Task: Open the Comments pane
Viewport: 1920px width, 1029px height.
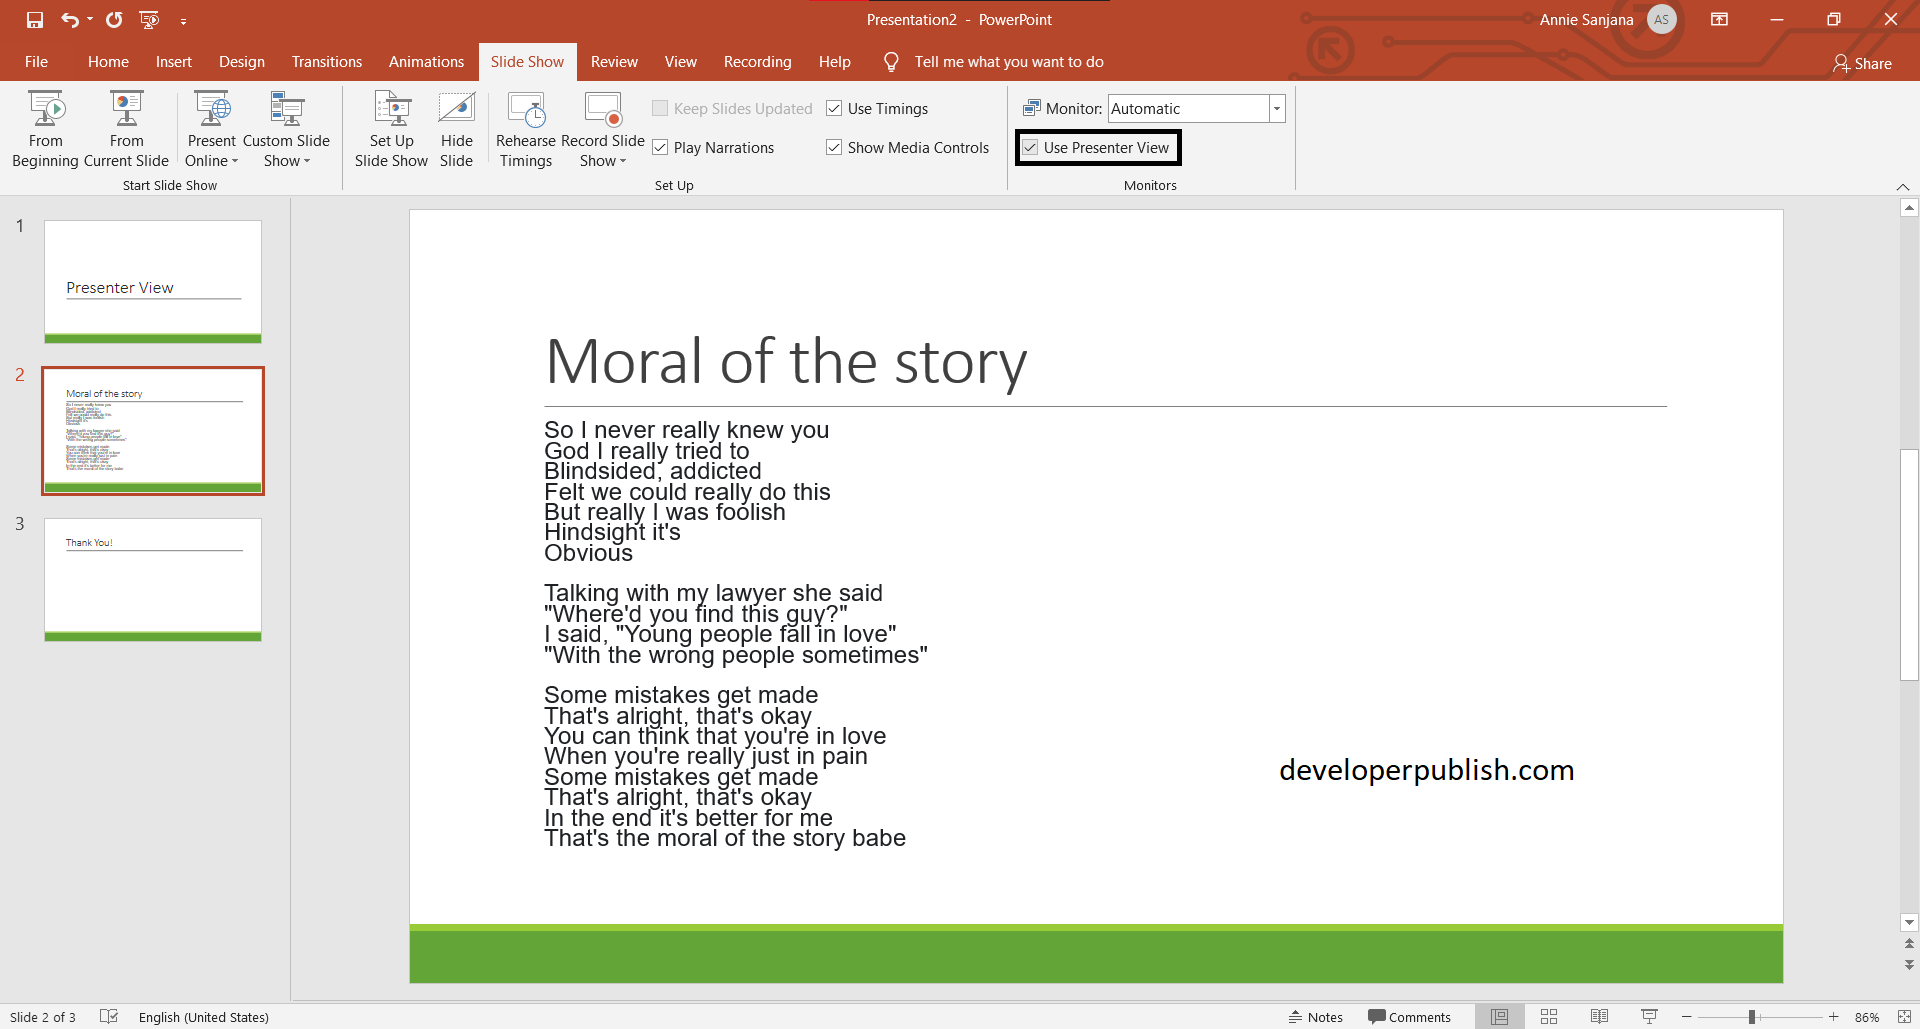Action: coord(1410,1016)
